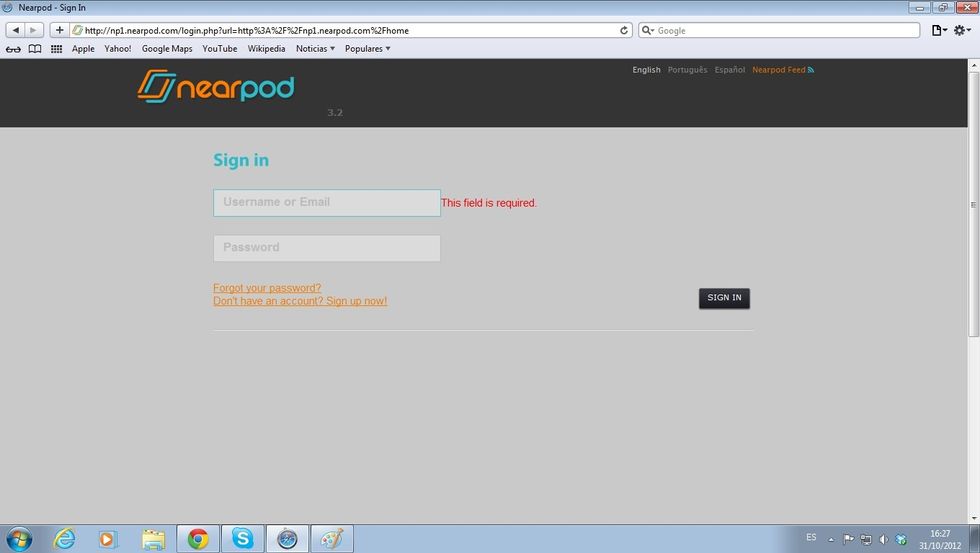The width and height of the screenshot is (980, 553).
Task: Click the This field is required message
Action: point(489,203)
